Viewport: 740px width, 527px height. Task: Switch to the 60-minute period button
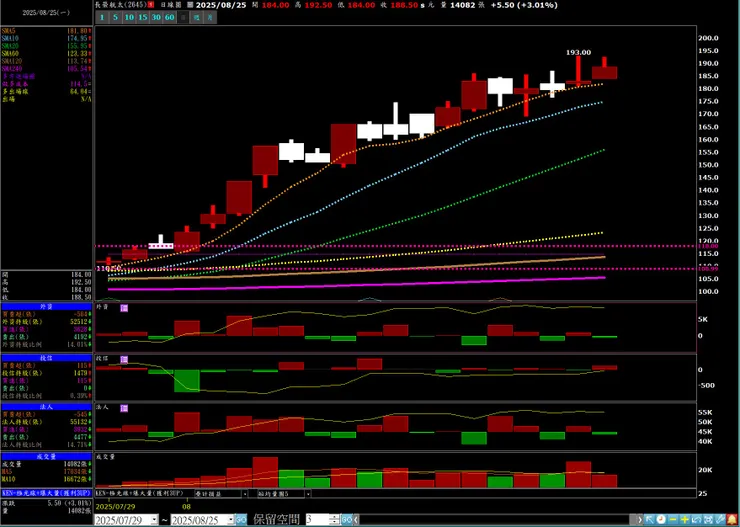169,17
